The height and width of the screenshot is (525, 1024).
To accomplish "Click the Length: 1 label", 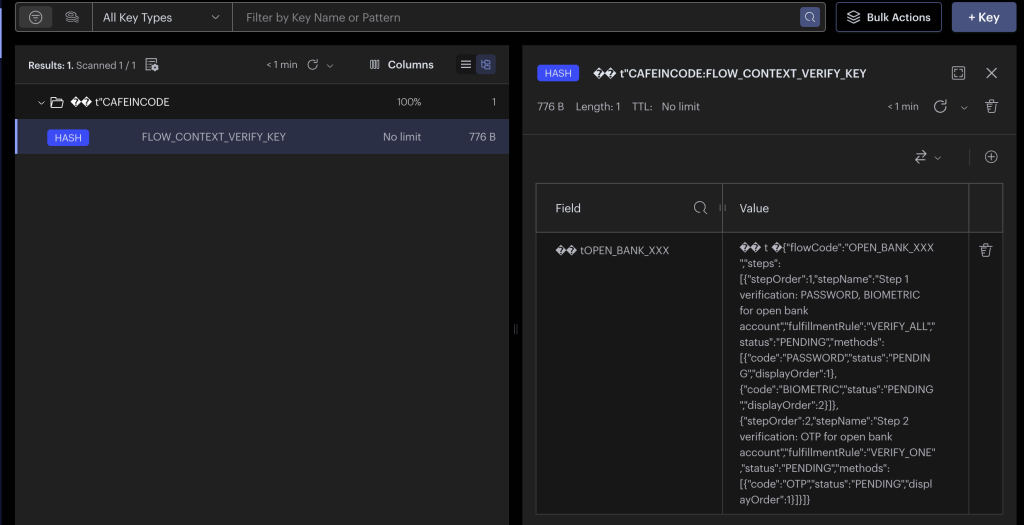I will tap(598, 106).
